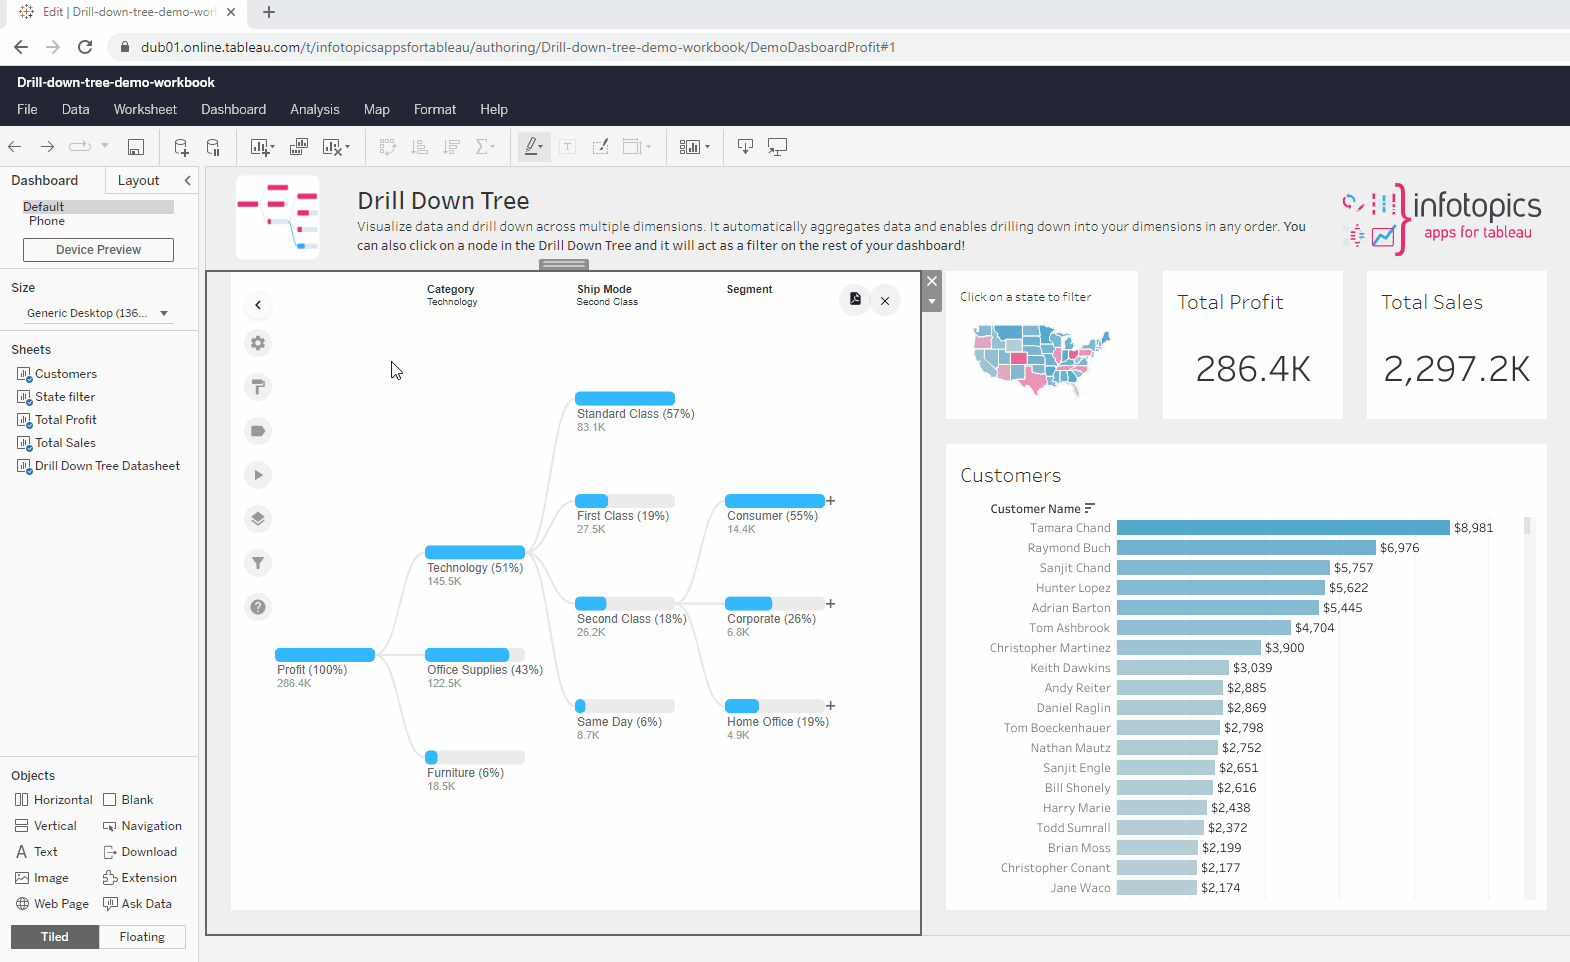Click the filter funnel icon in tree sidebar
This screenshot has height=962, width=1570.
tap(258, 563)
